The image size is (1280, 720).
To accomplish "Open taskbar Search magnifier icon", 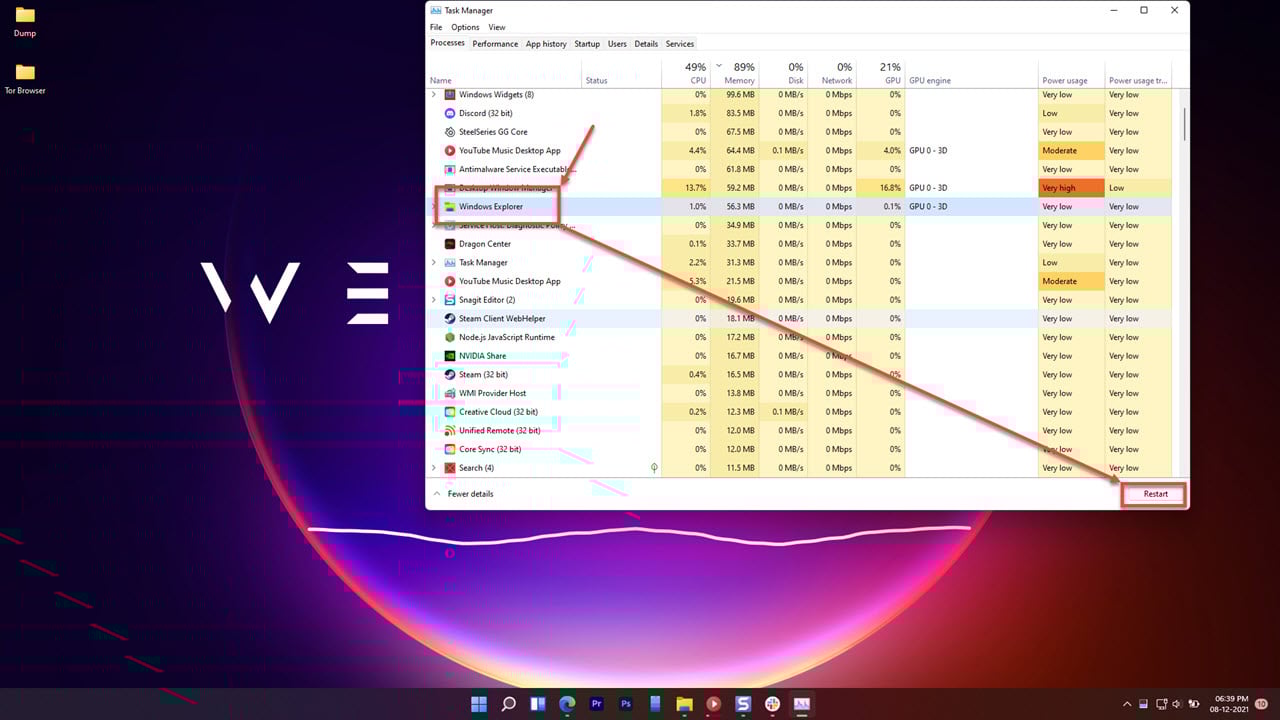I will [x=508, y=704].
